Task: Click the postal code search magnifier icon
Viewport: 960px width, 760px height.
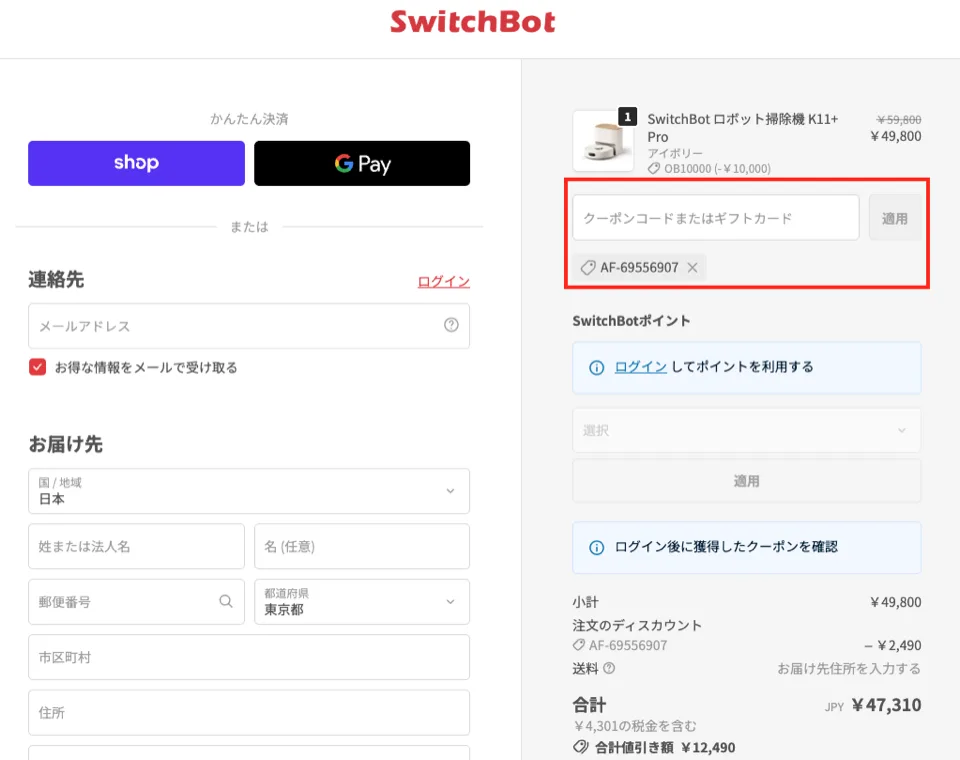Action: (226, 601)
